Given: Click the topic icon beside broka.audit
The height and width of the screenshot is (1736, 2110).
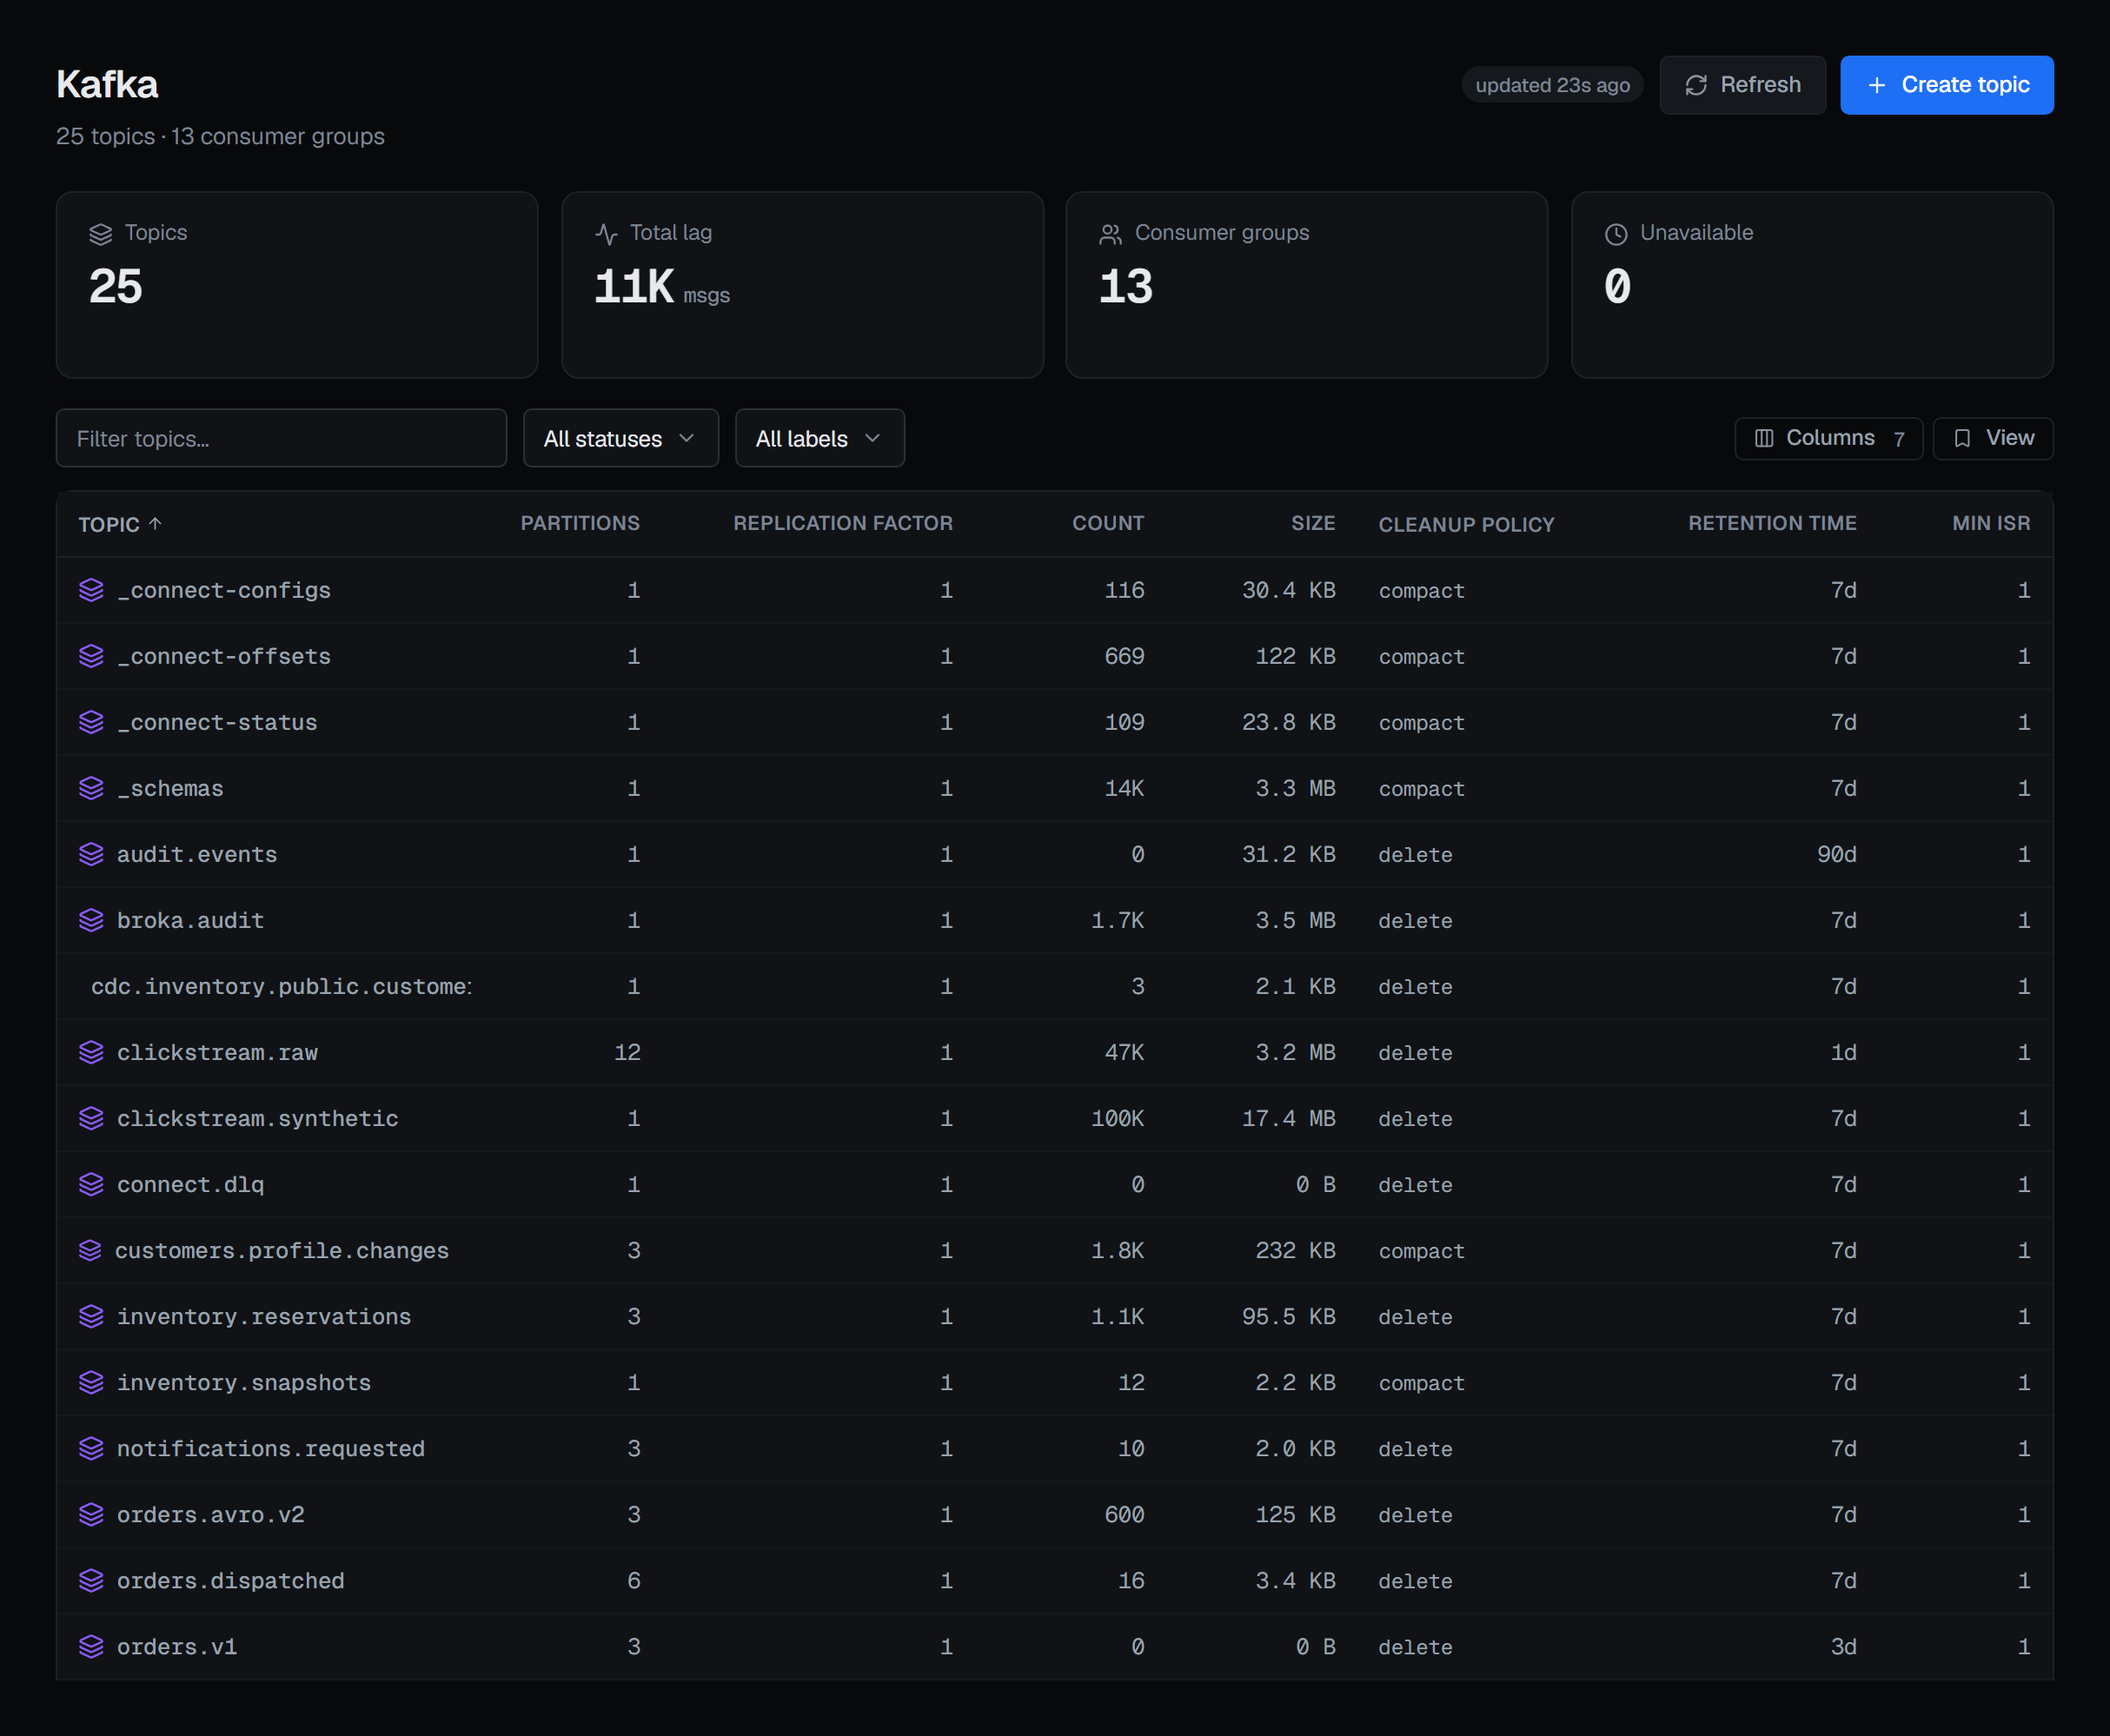Looking at the screenshot, I should 91,920.
